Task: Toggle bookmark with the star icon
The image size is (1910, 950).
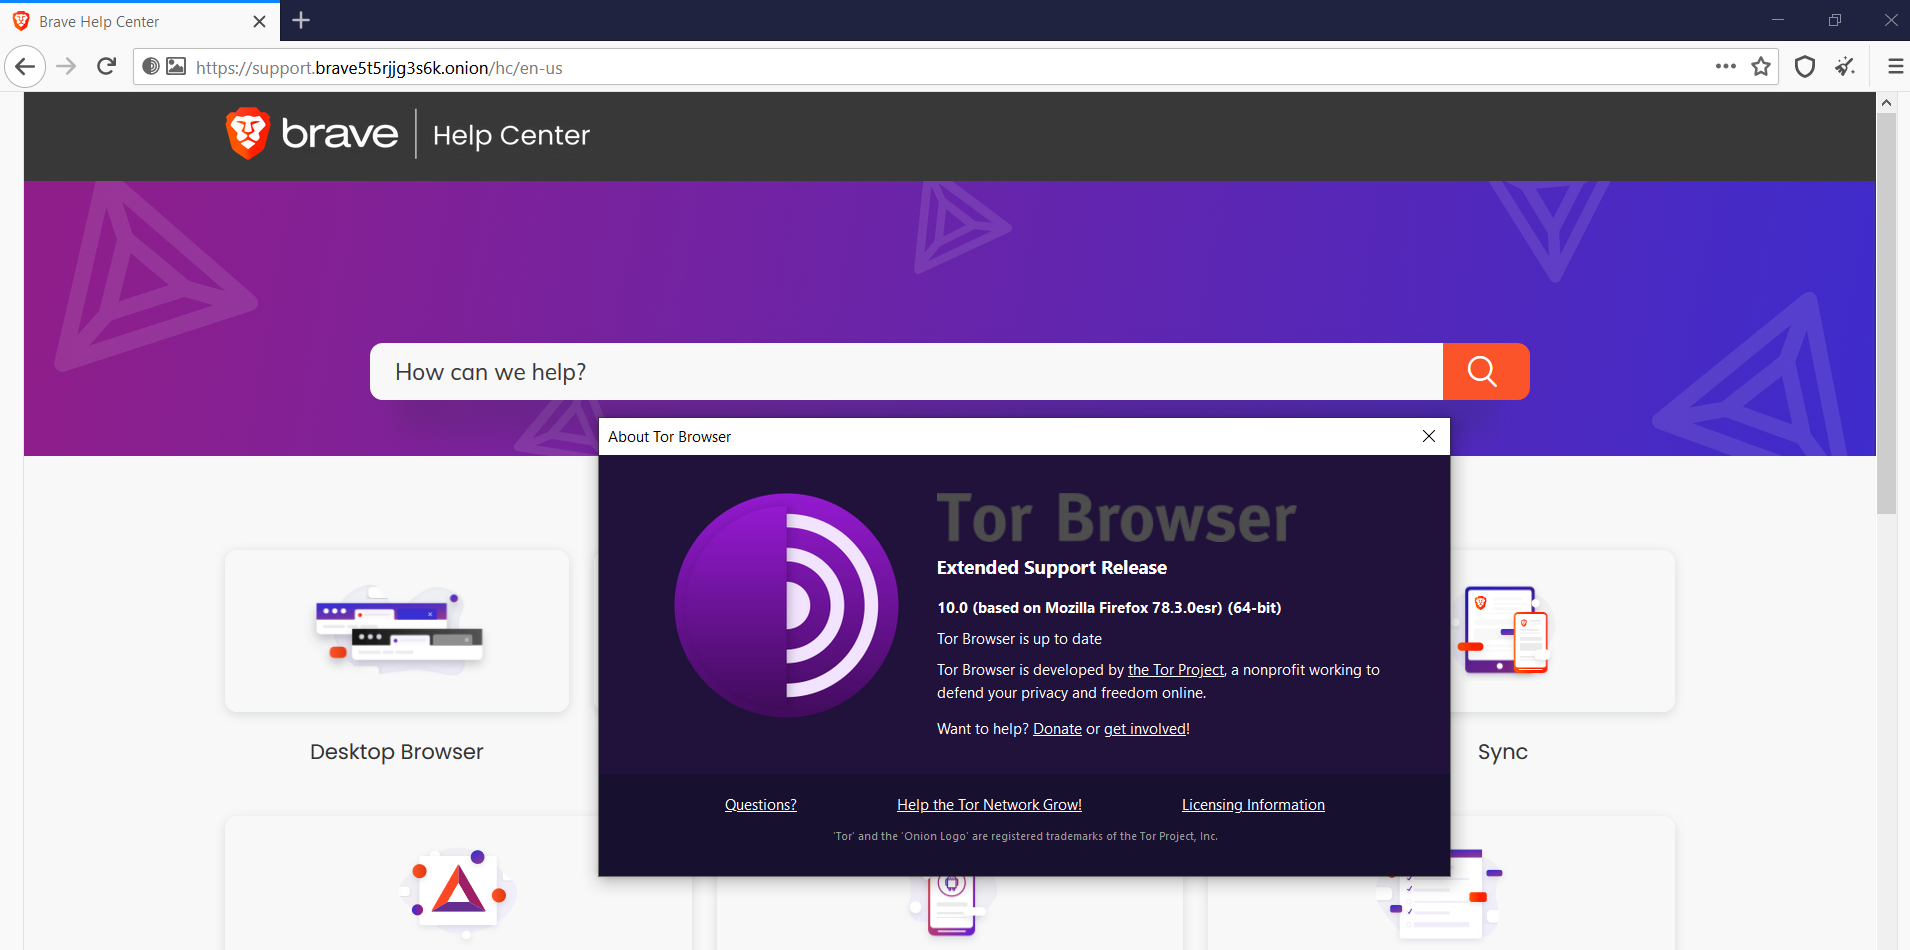Action: pyautogui.click(x=1762, y=67)
